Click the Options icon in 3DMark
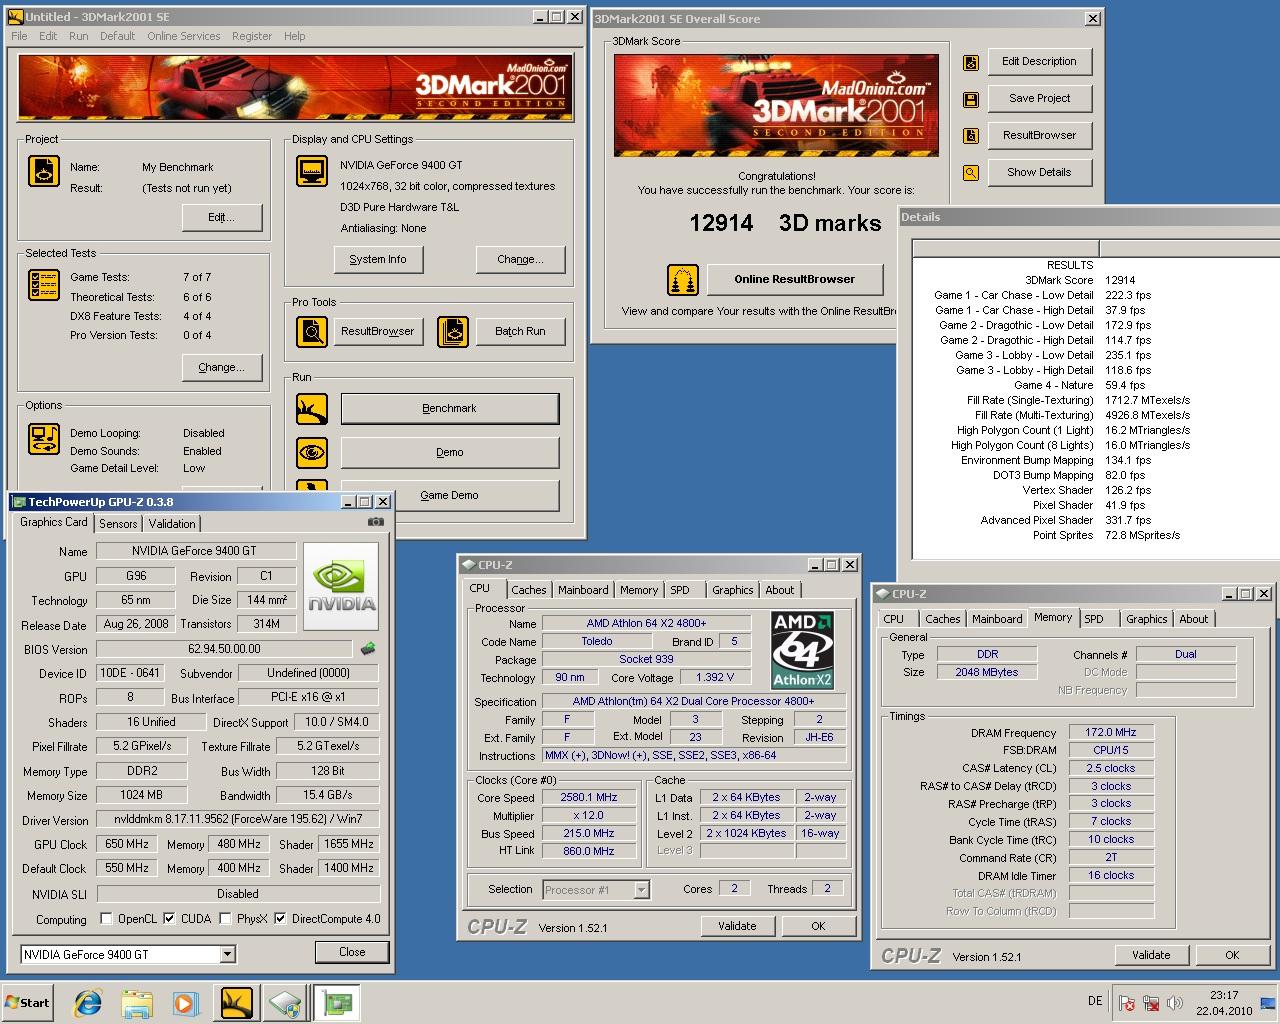The image size is (1280, 1024). pos(44,439)
